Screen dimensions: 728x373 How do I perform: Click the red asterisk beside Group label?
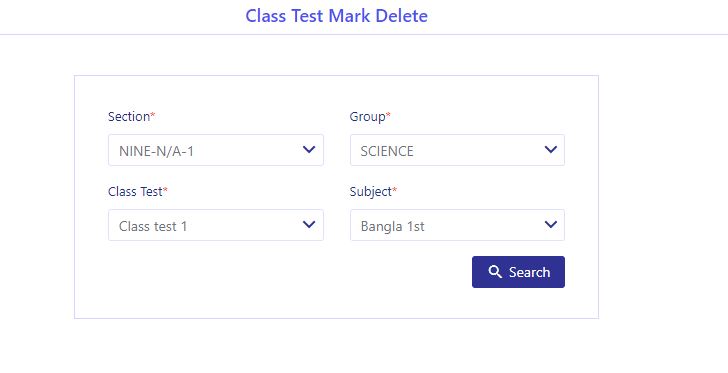click(388, 114)
